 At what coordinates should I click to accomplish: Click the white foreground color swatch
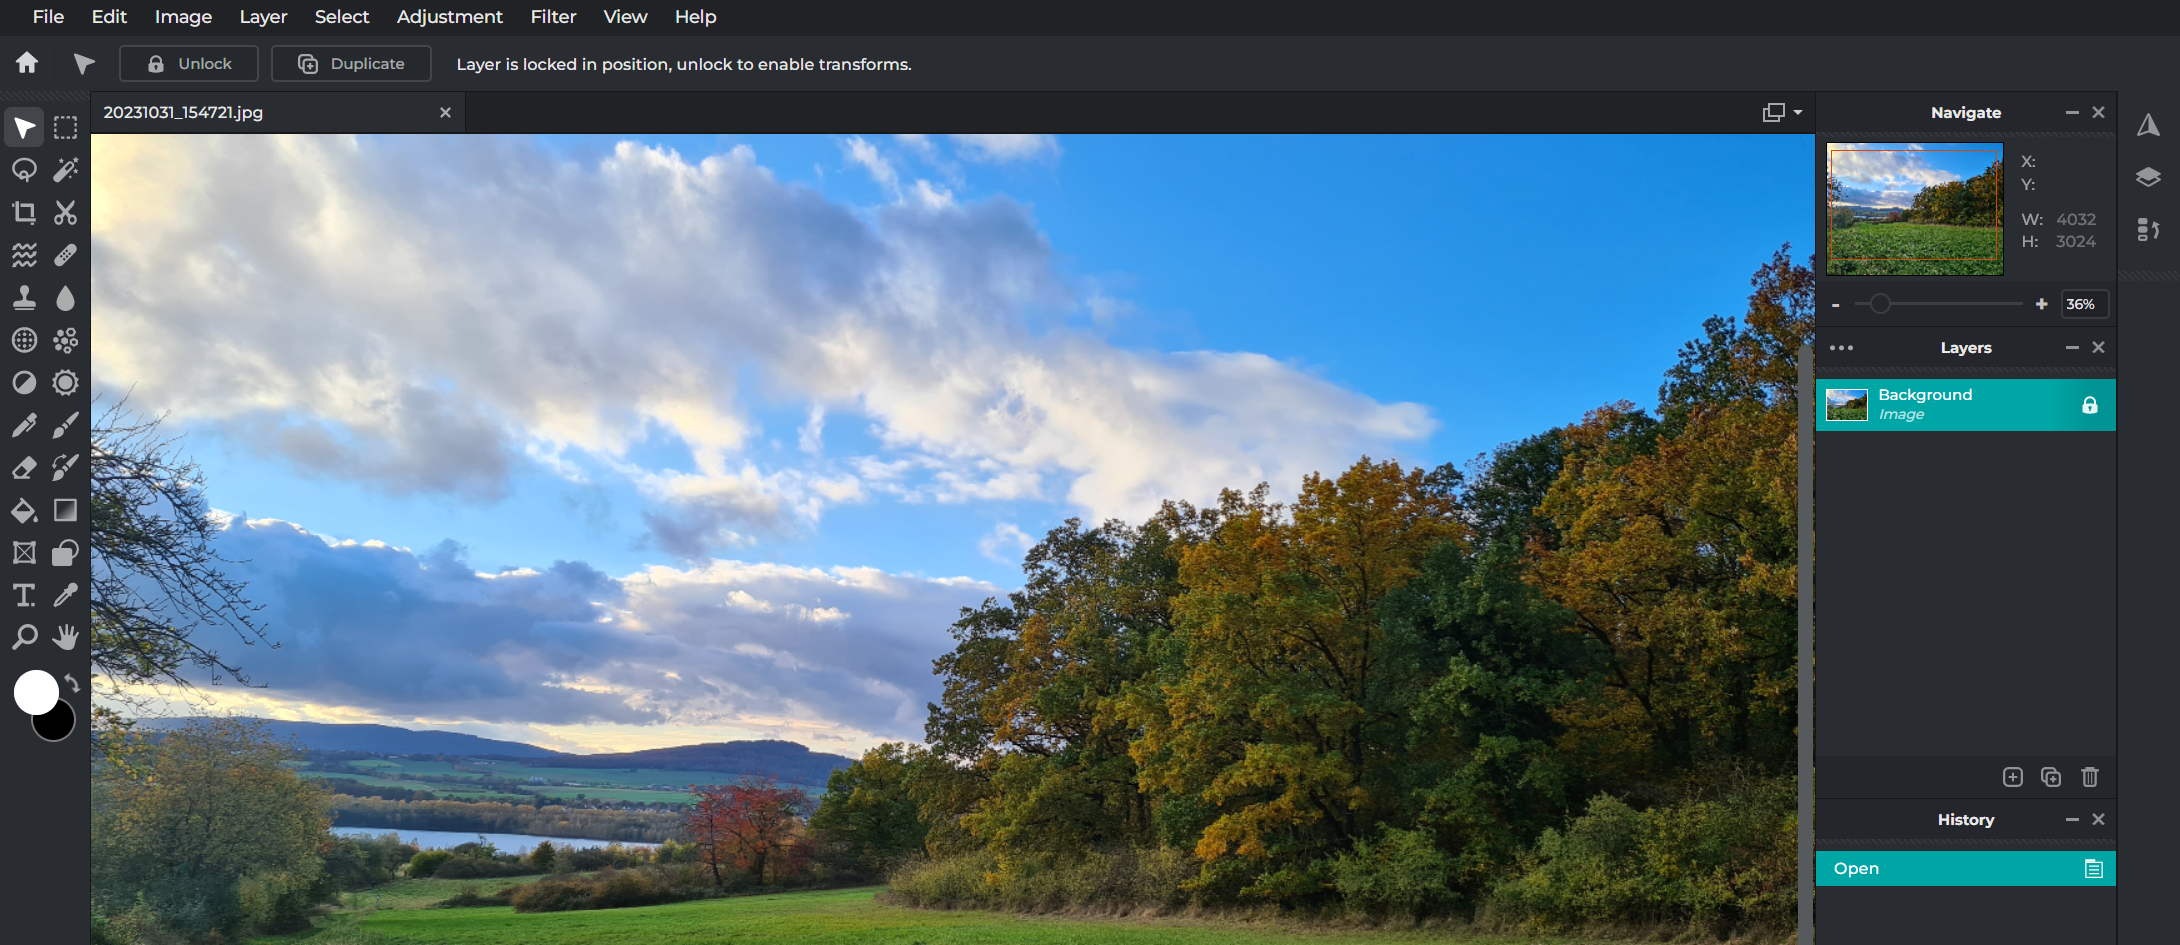click(35, 691)
